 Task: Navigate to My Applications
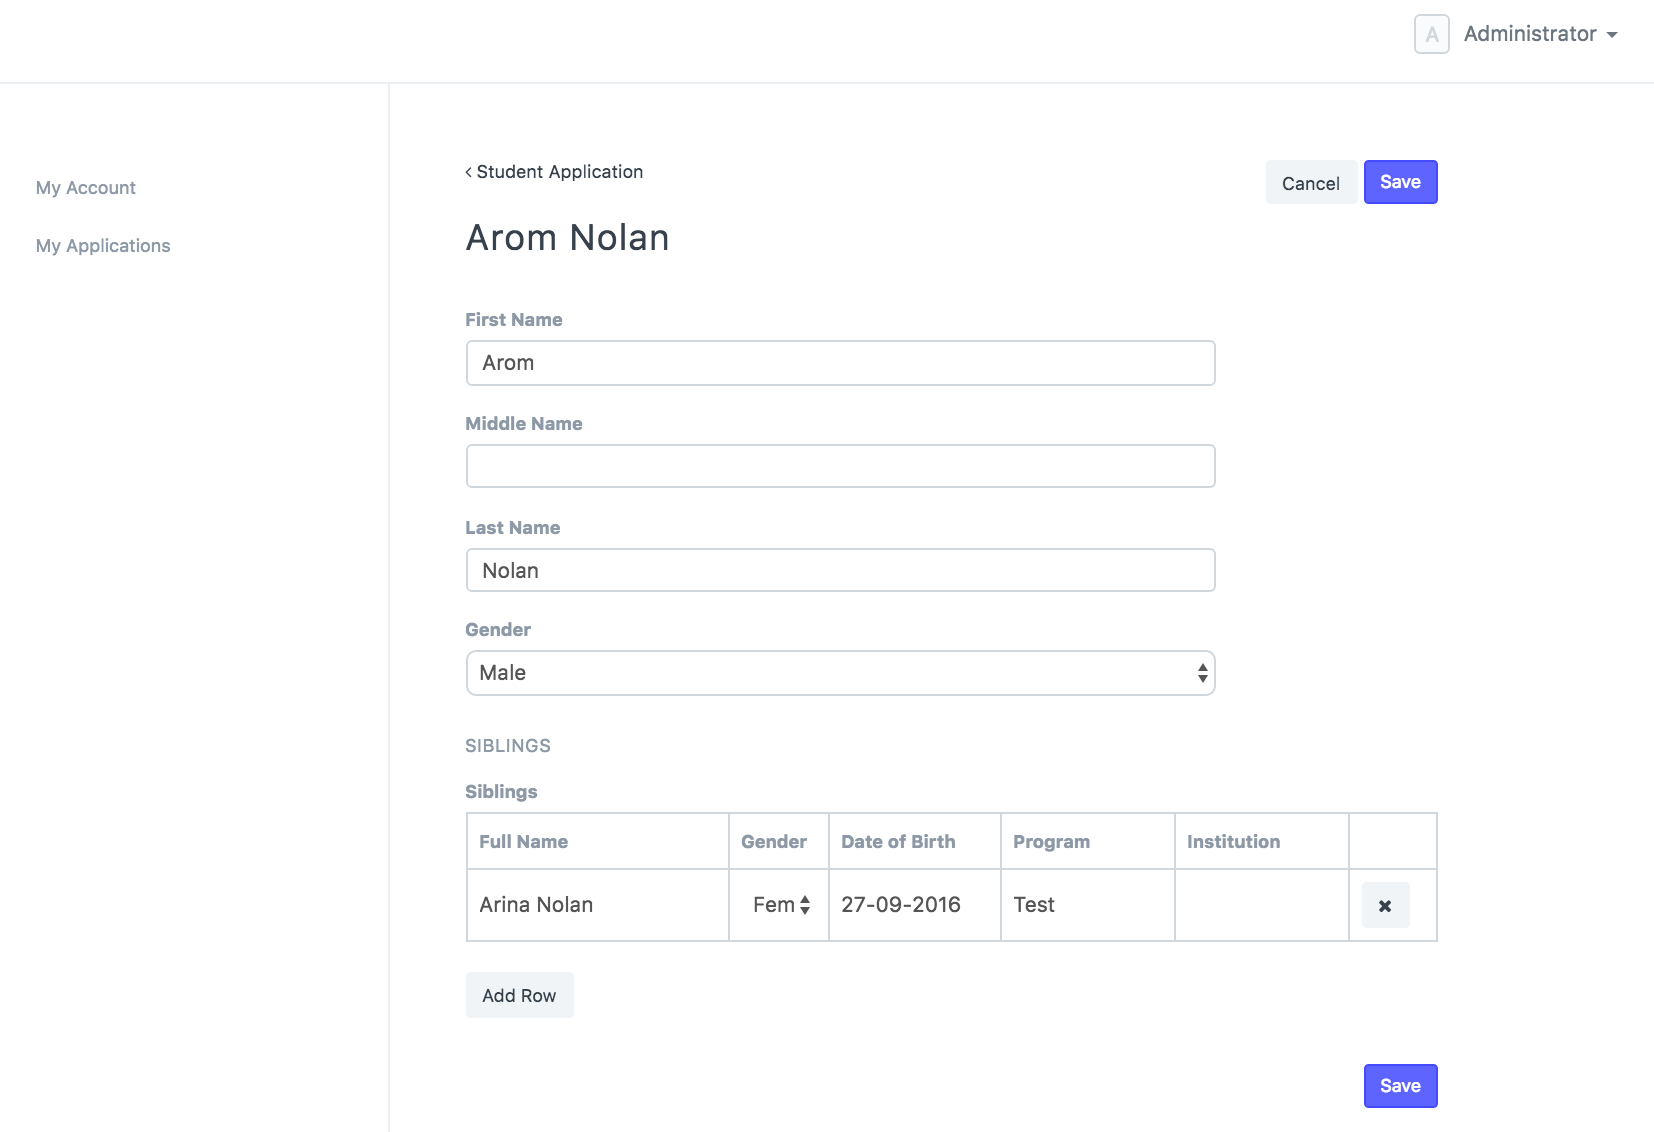[x=103, y=245]
